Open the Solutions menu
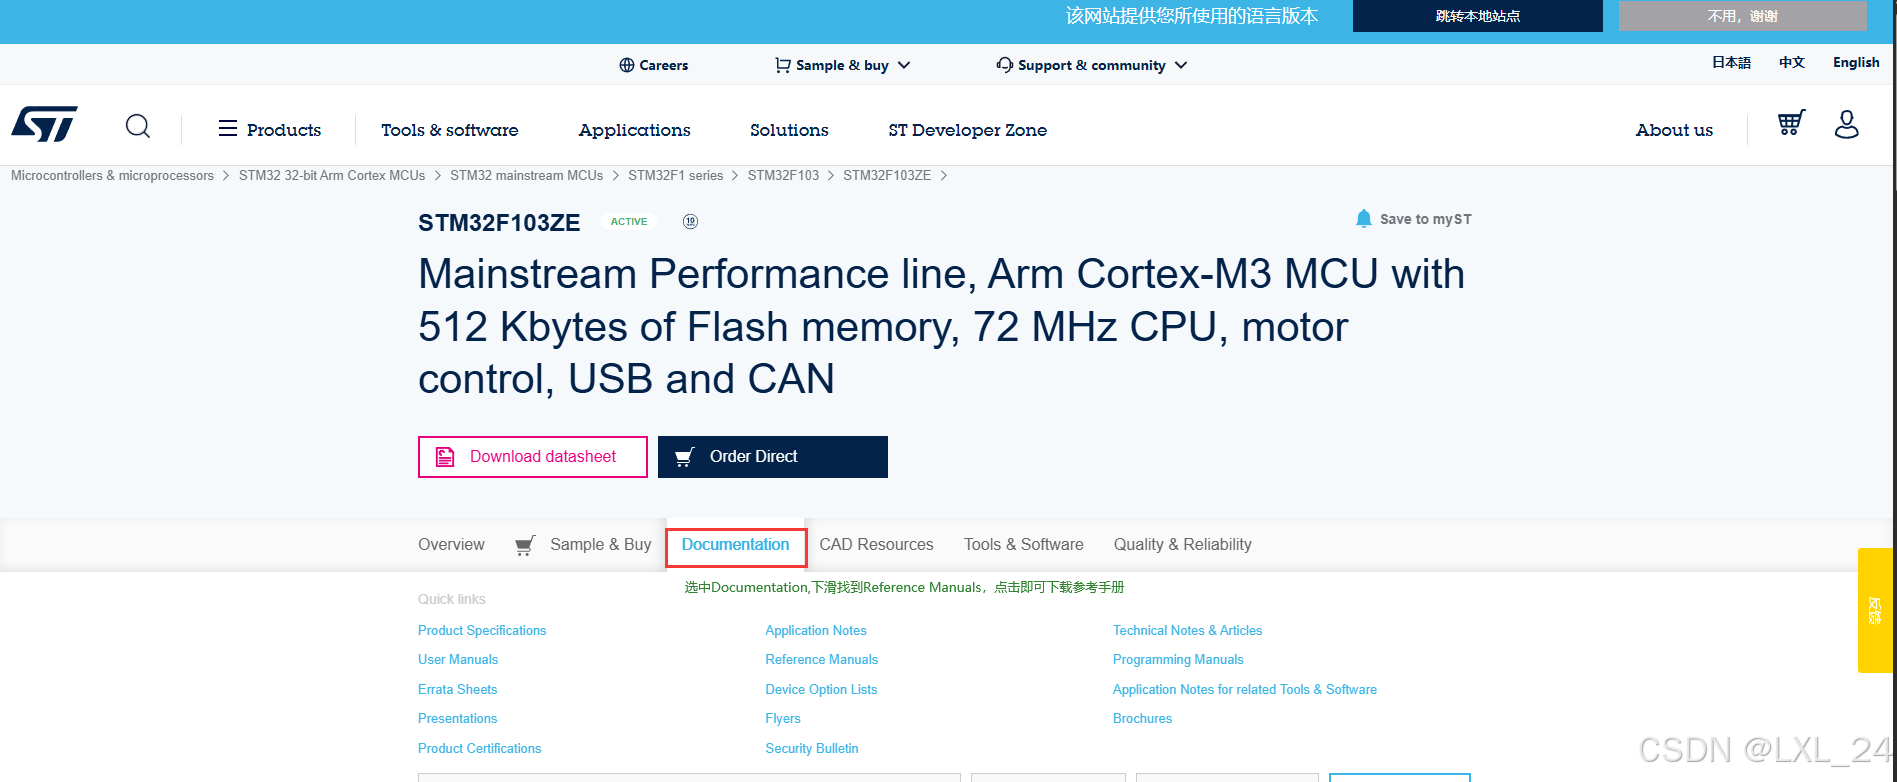 pyautogui.click(x=789, y=130)
